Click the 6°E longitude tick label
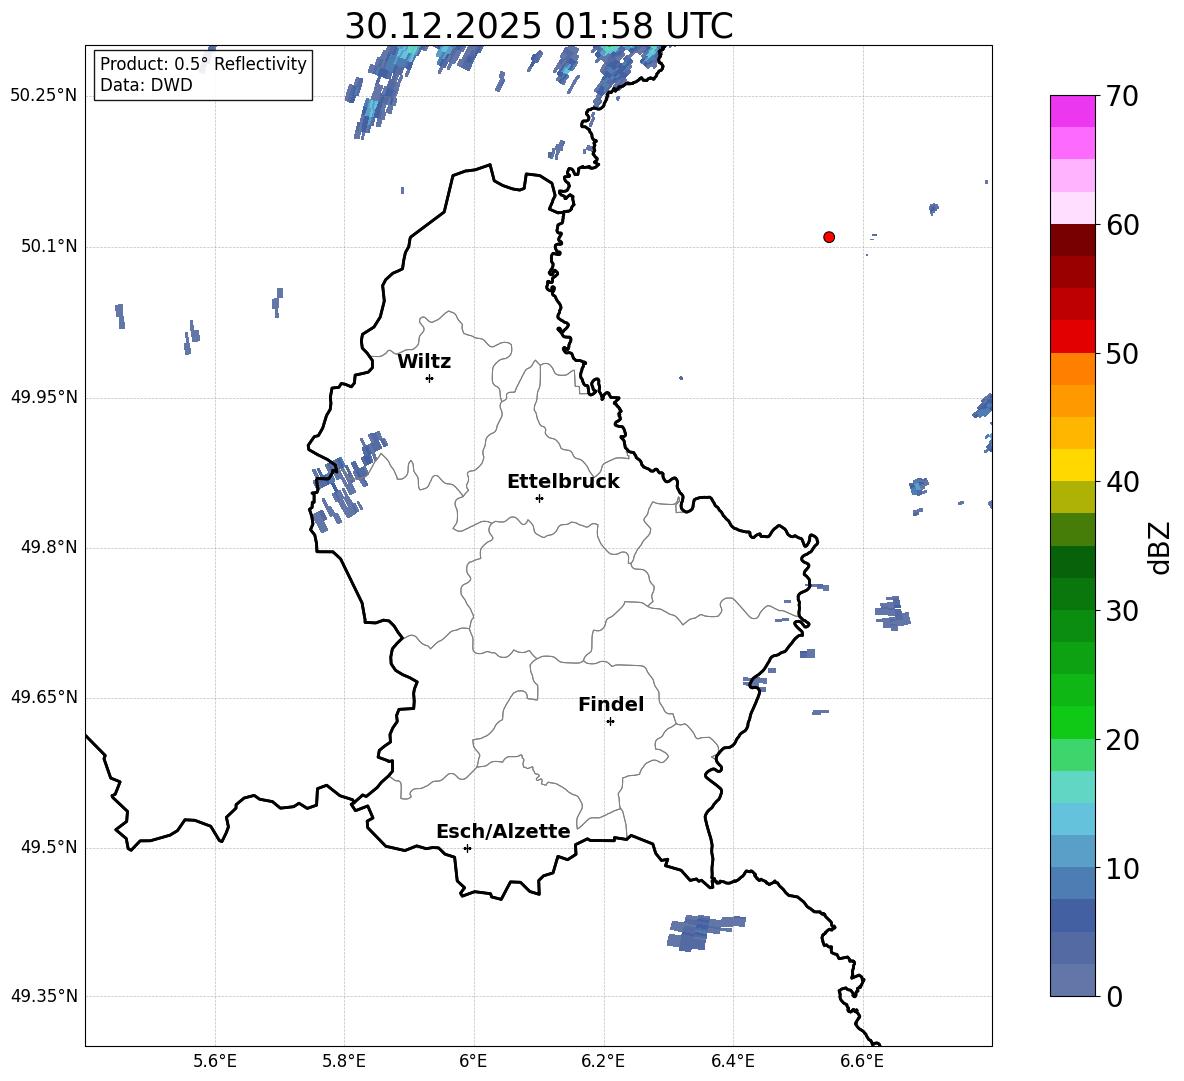Viewport: 1184px width, 1081px height. coord(473,1061)
